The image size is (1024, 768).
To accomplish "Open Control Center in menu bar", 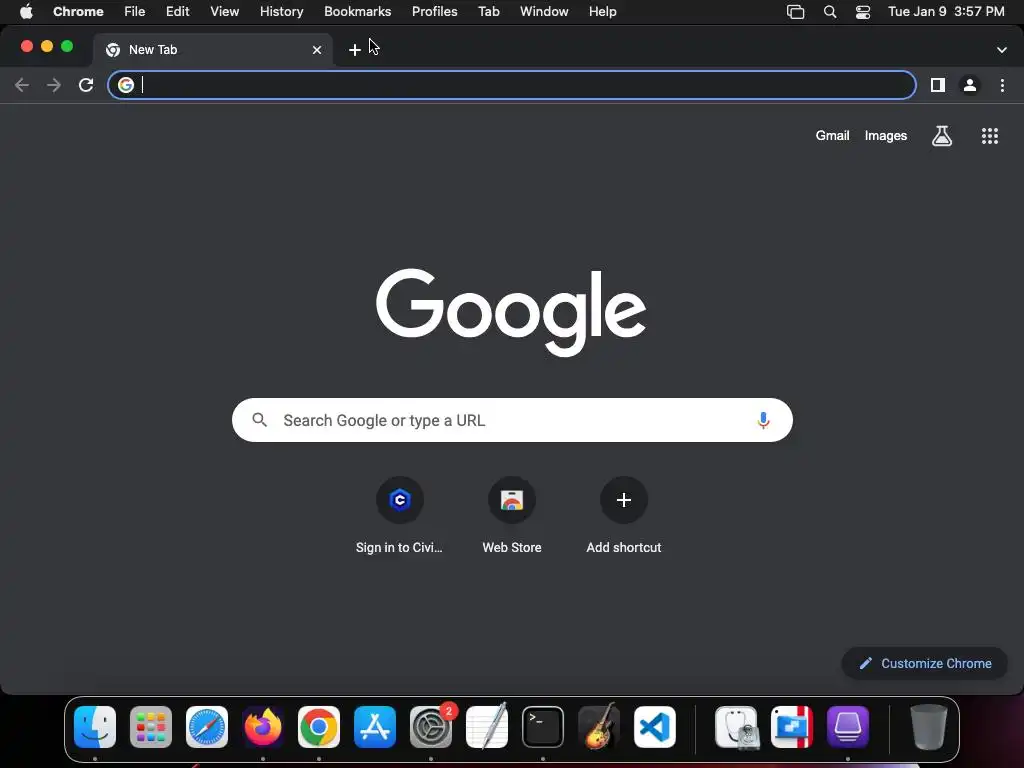I will coord(863,12).
